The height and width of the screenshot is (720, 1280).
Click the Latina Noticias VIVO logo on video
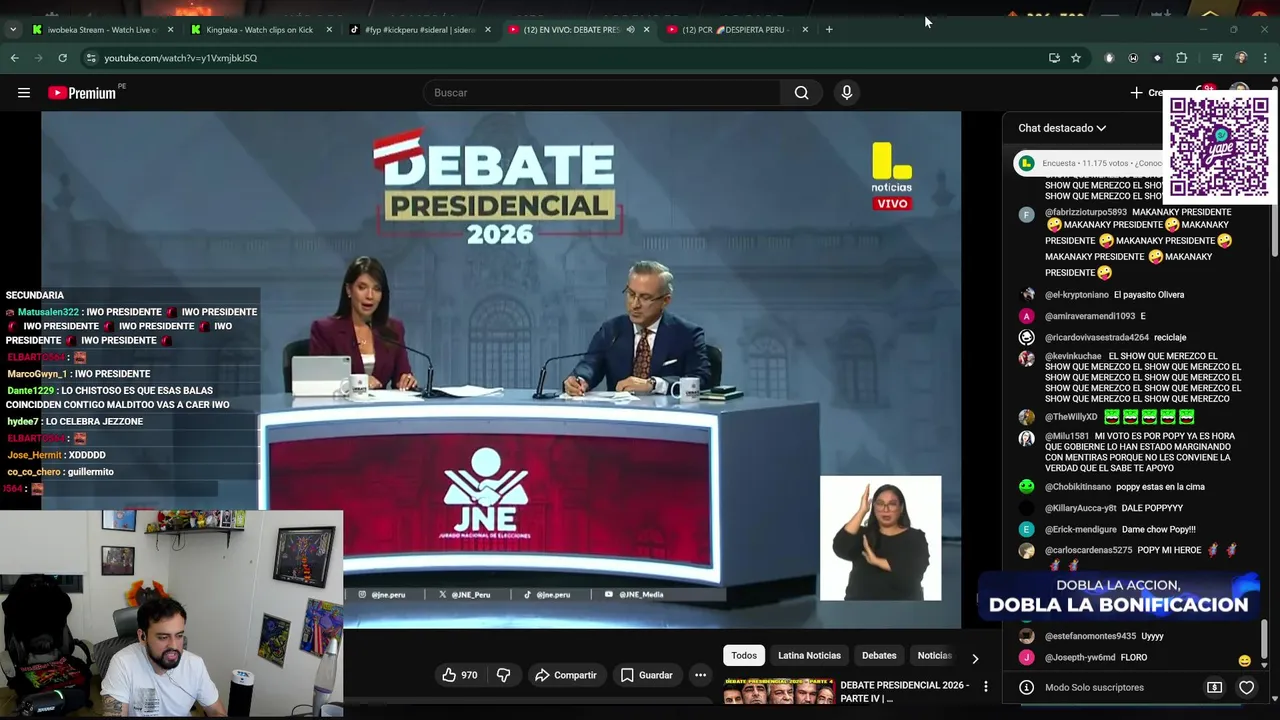891,176
